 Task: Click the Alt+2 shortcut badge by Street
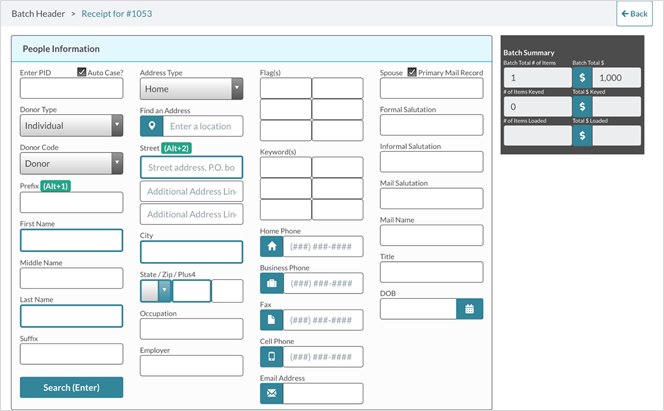[x=177, y=148]
